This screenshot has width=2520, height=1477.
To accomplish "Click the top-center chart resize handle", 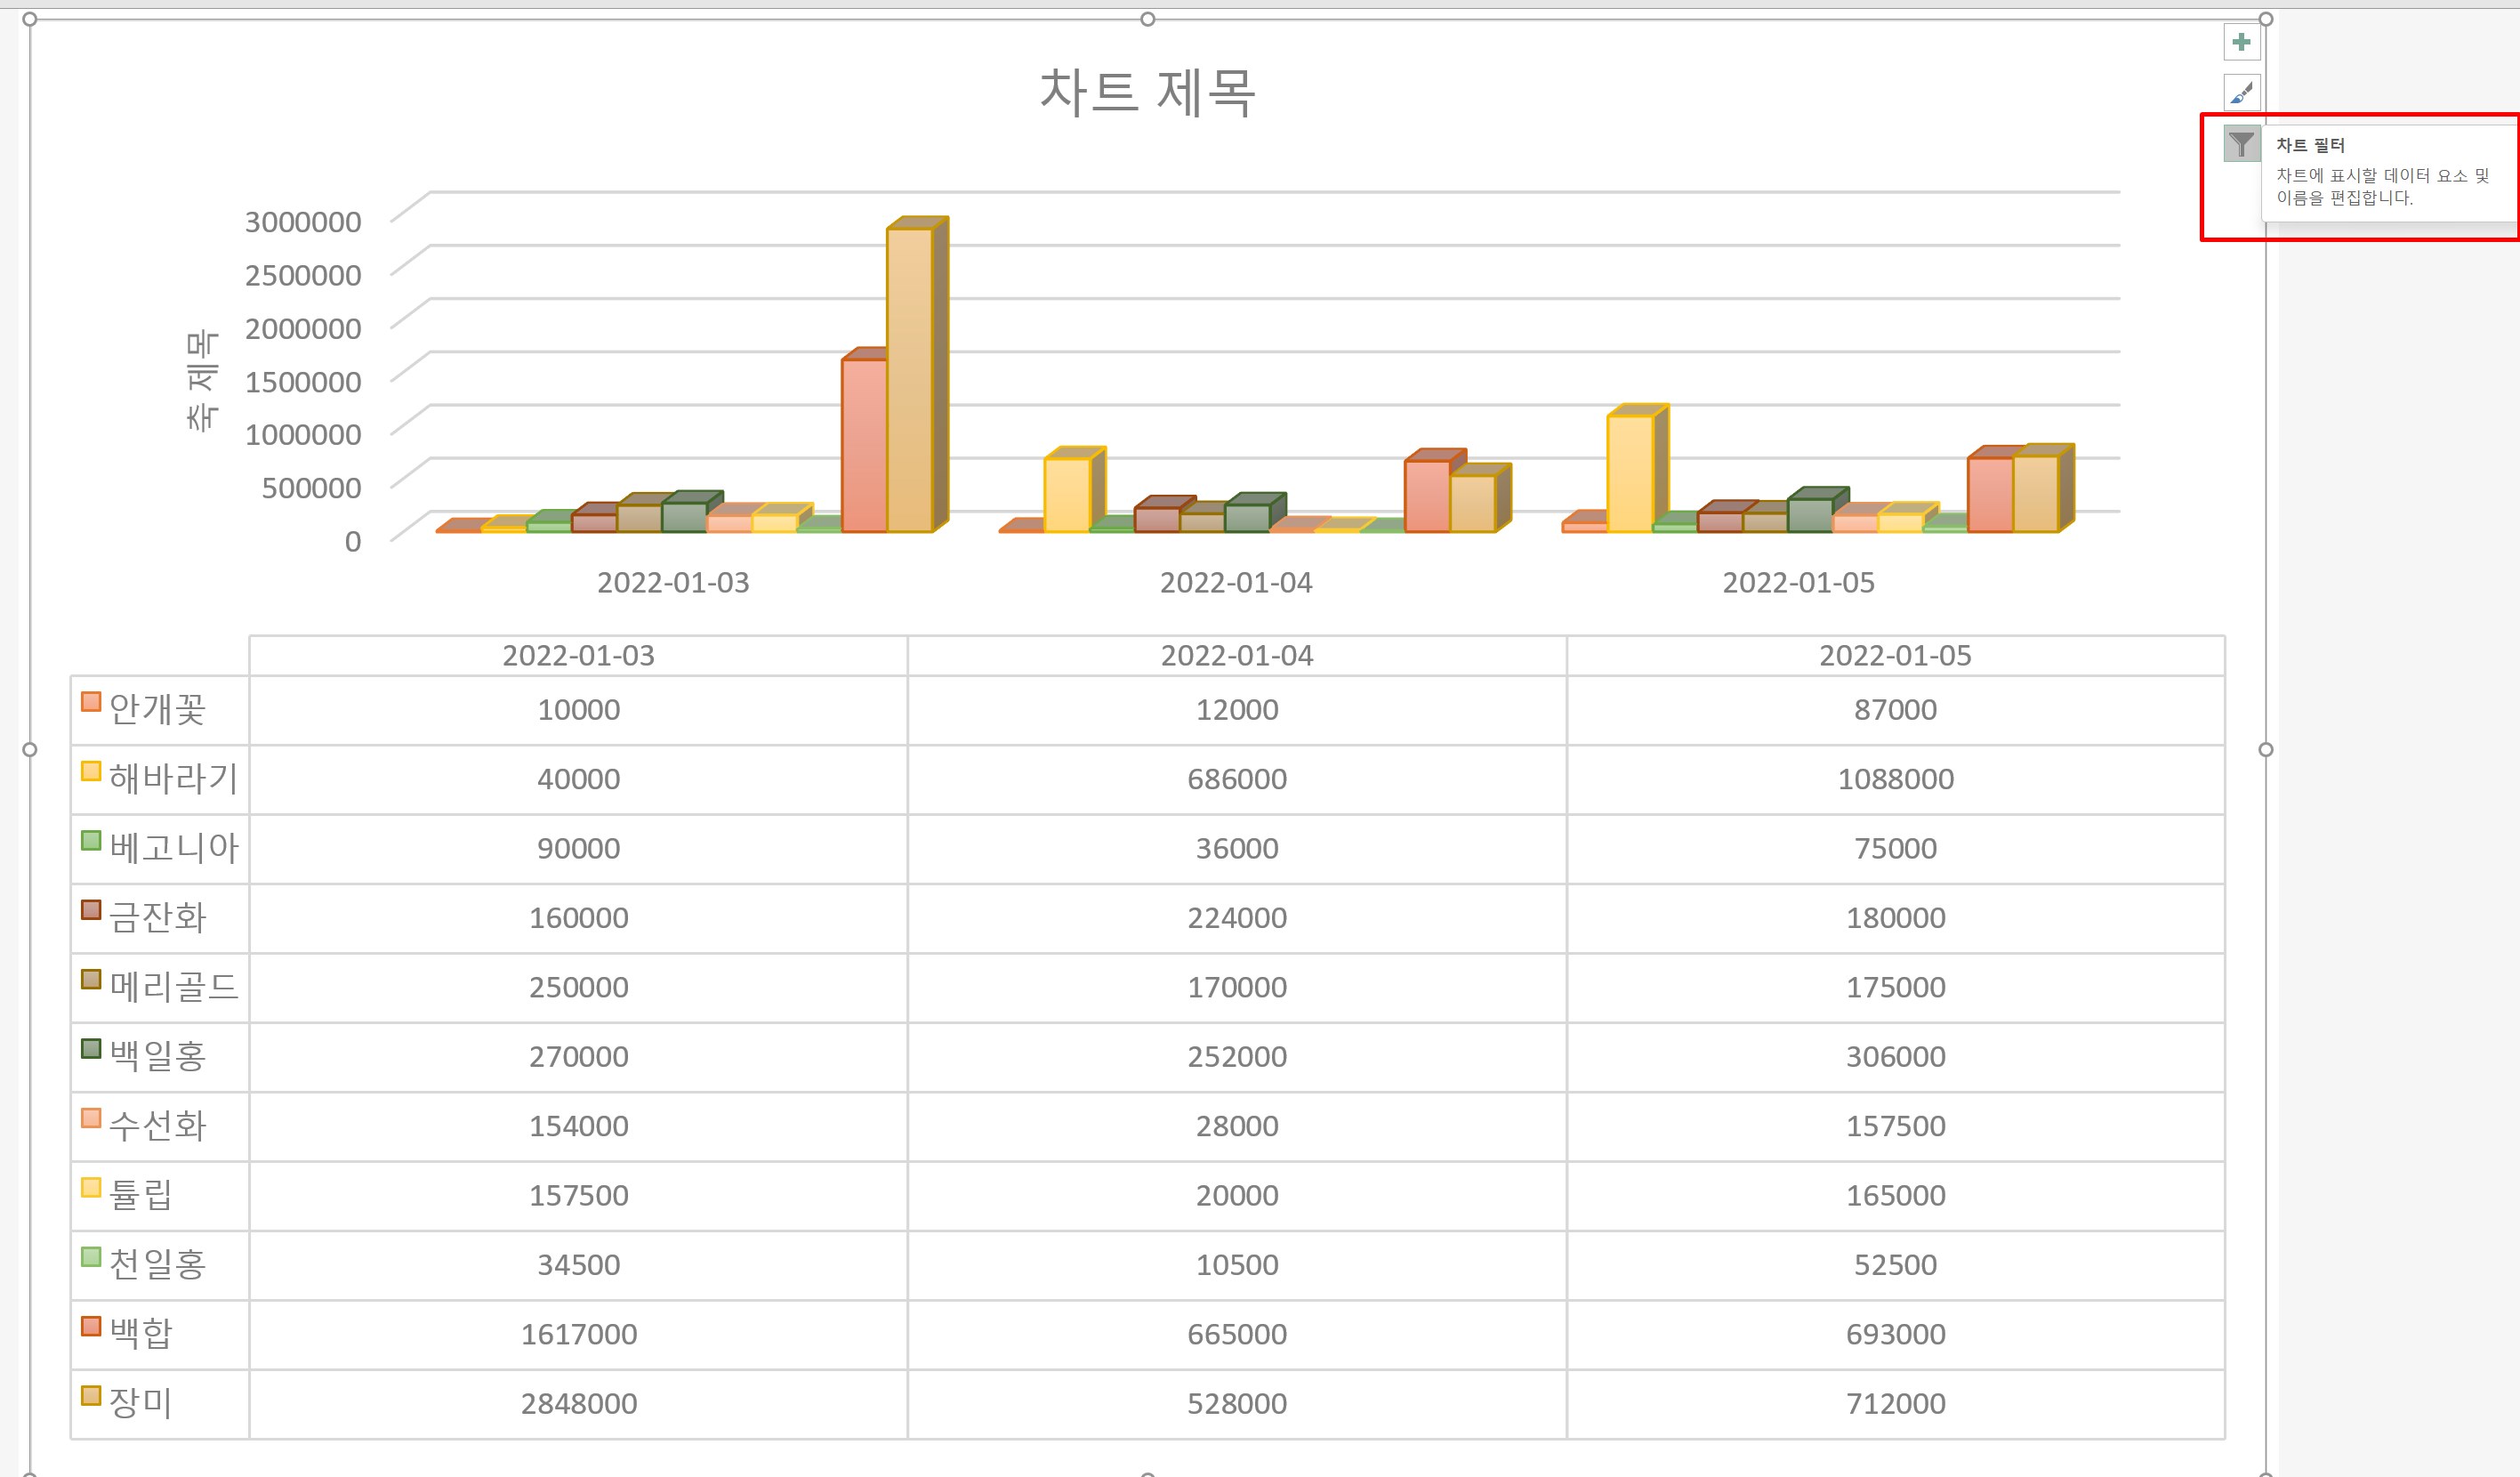I will [x=1147, y=19].
